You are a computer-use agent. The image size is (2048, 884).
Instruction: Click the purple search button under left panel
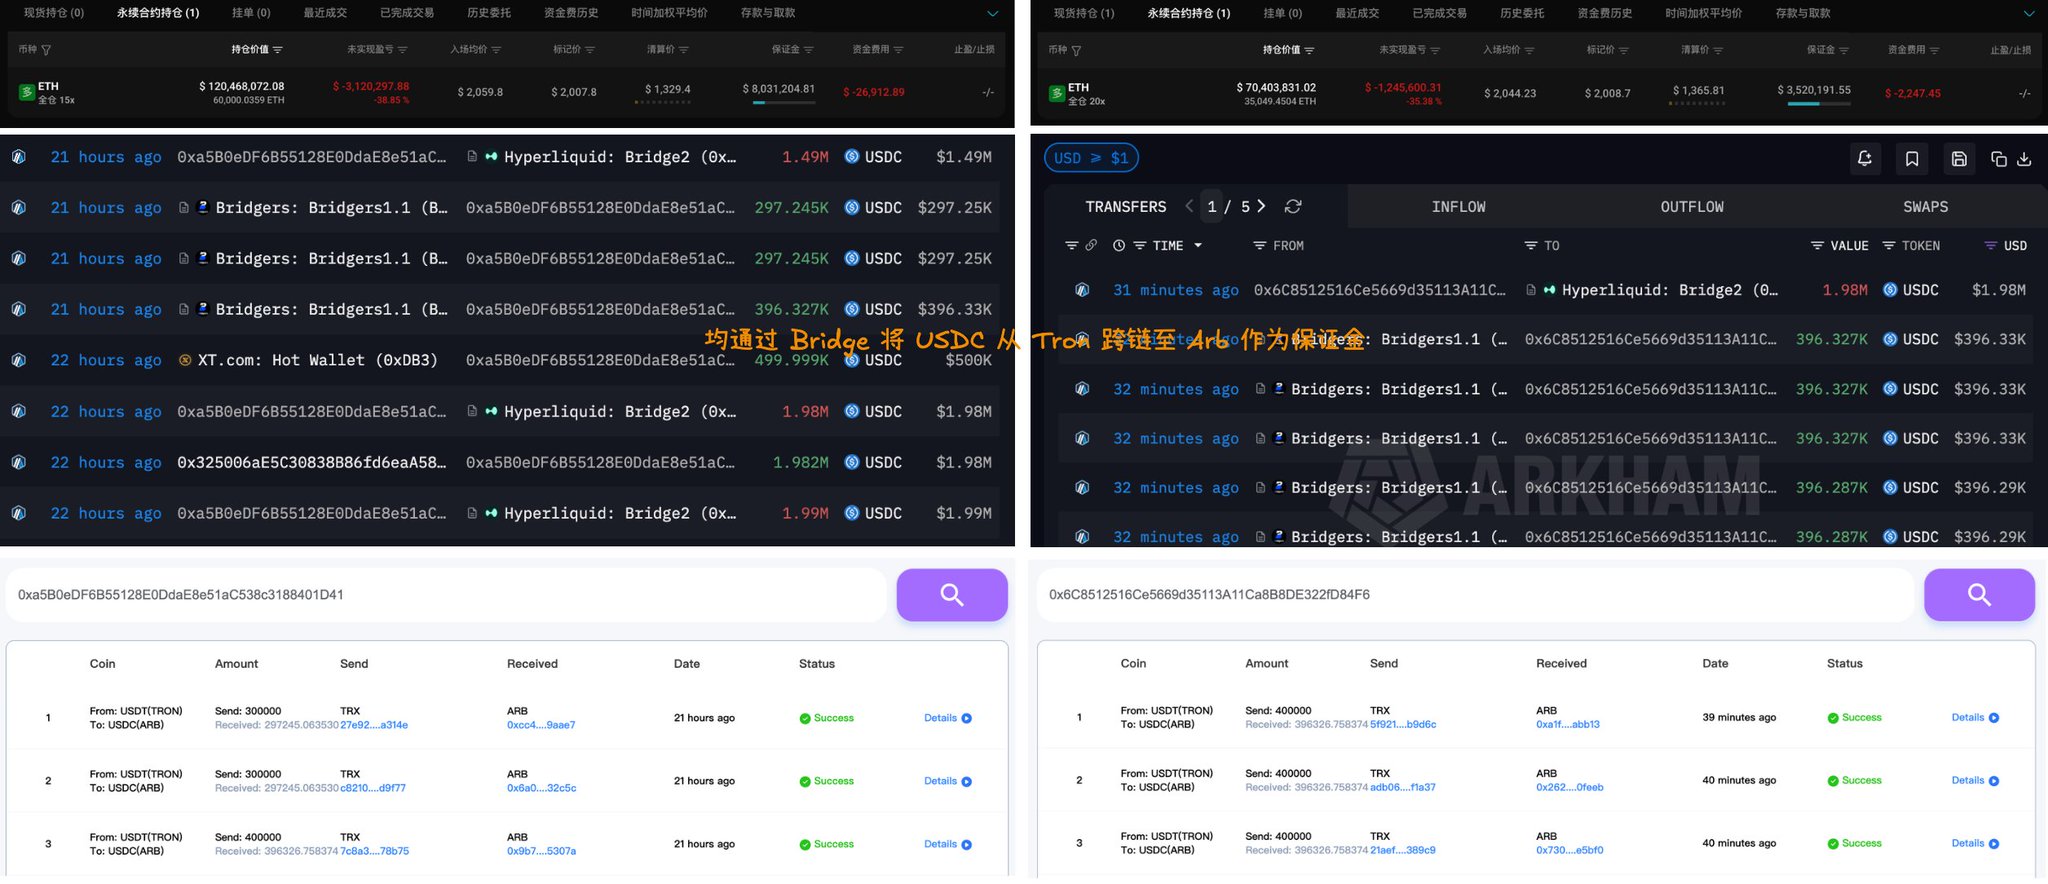pos(951,595)
